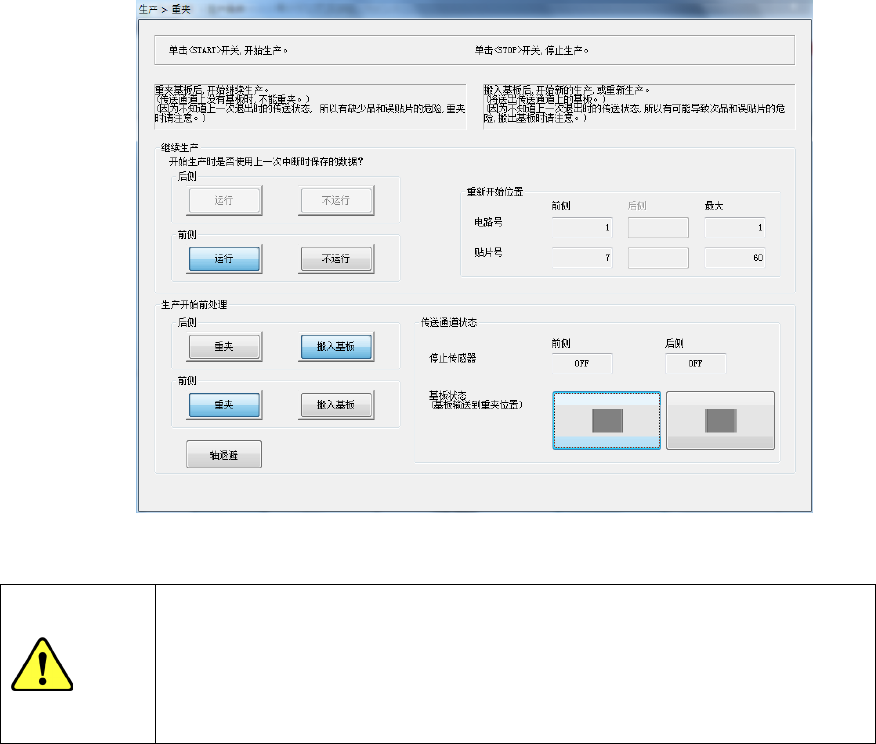Click the empty 电路号 后侧 field

pyautogui.click(x=659, y=227)
